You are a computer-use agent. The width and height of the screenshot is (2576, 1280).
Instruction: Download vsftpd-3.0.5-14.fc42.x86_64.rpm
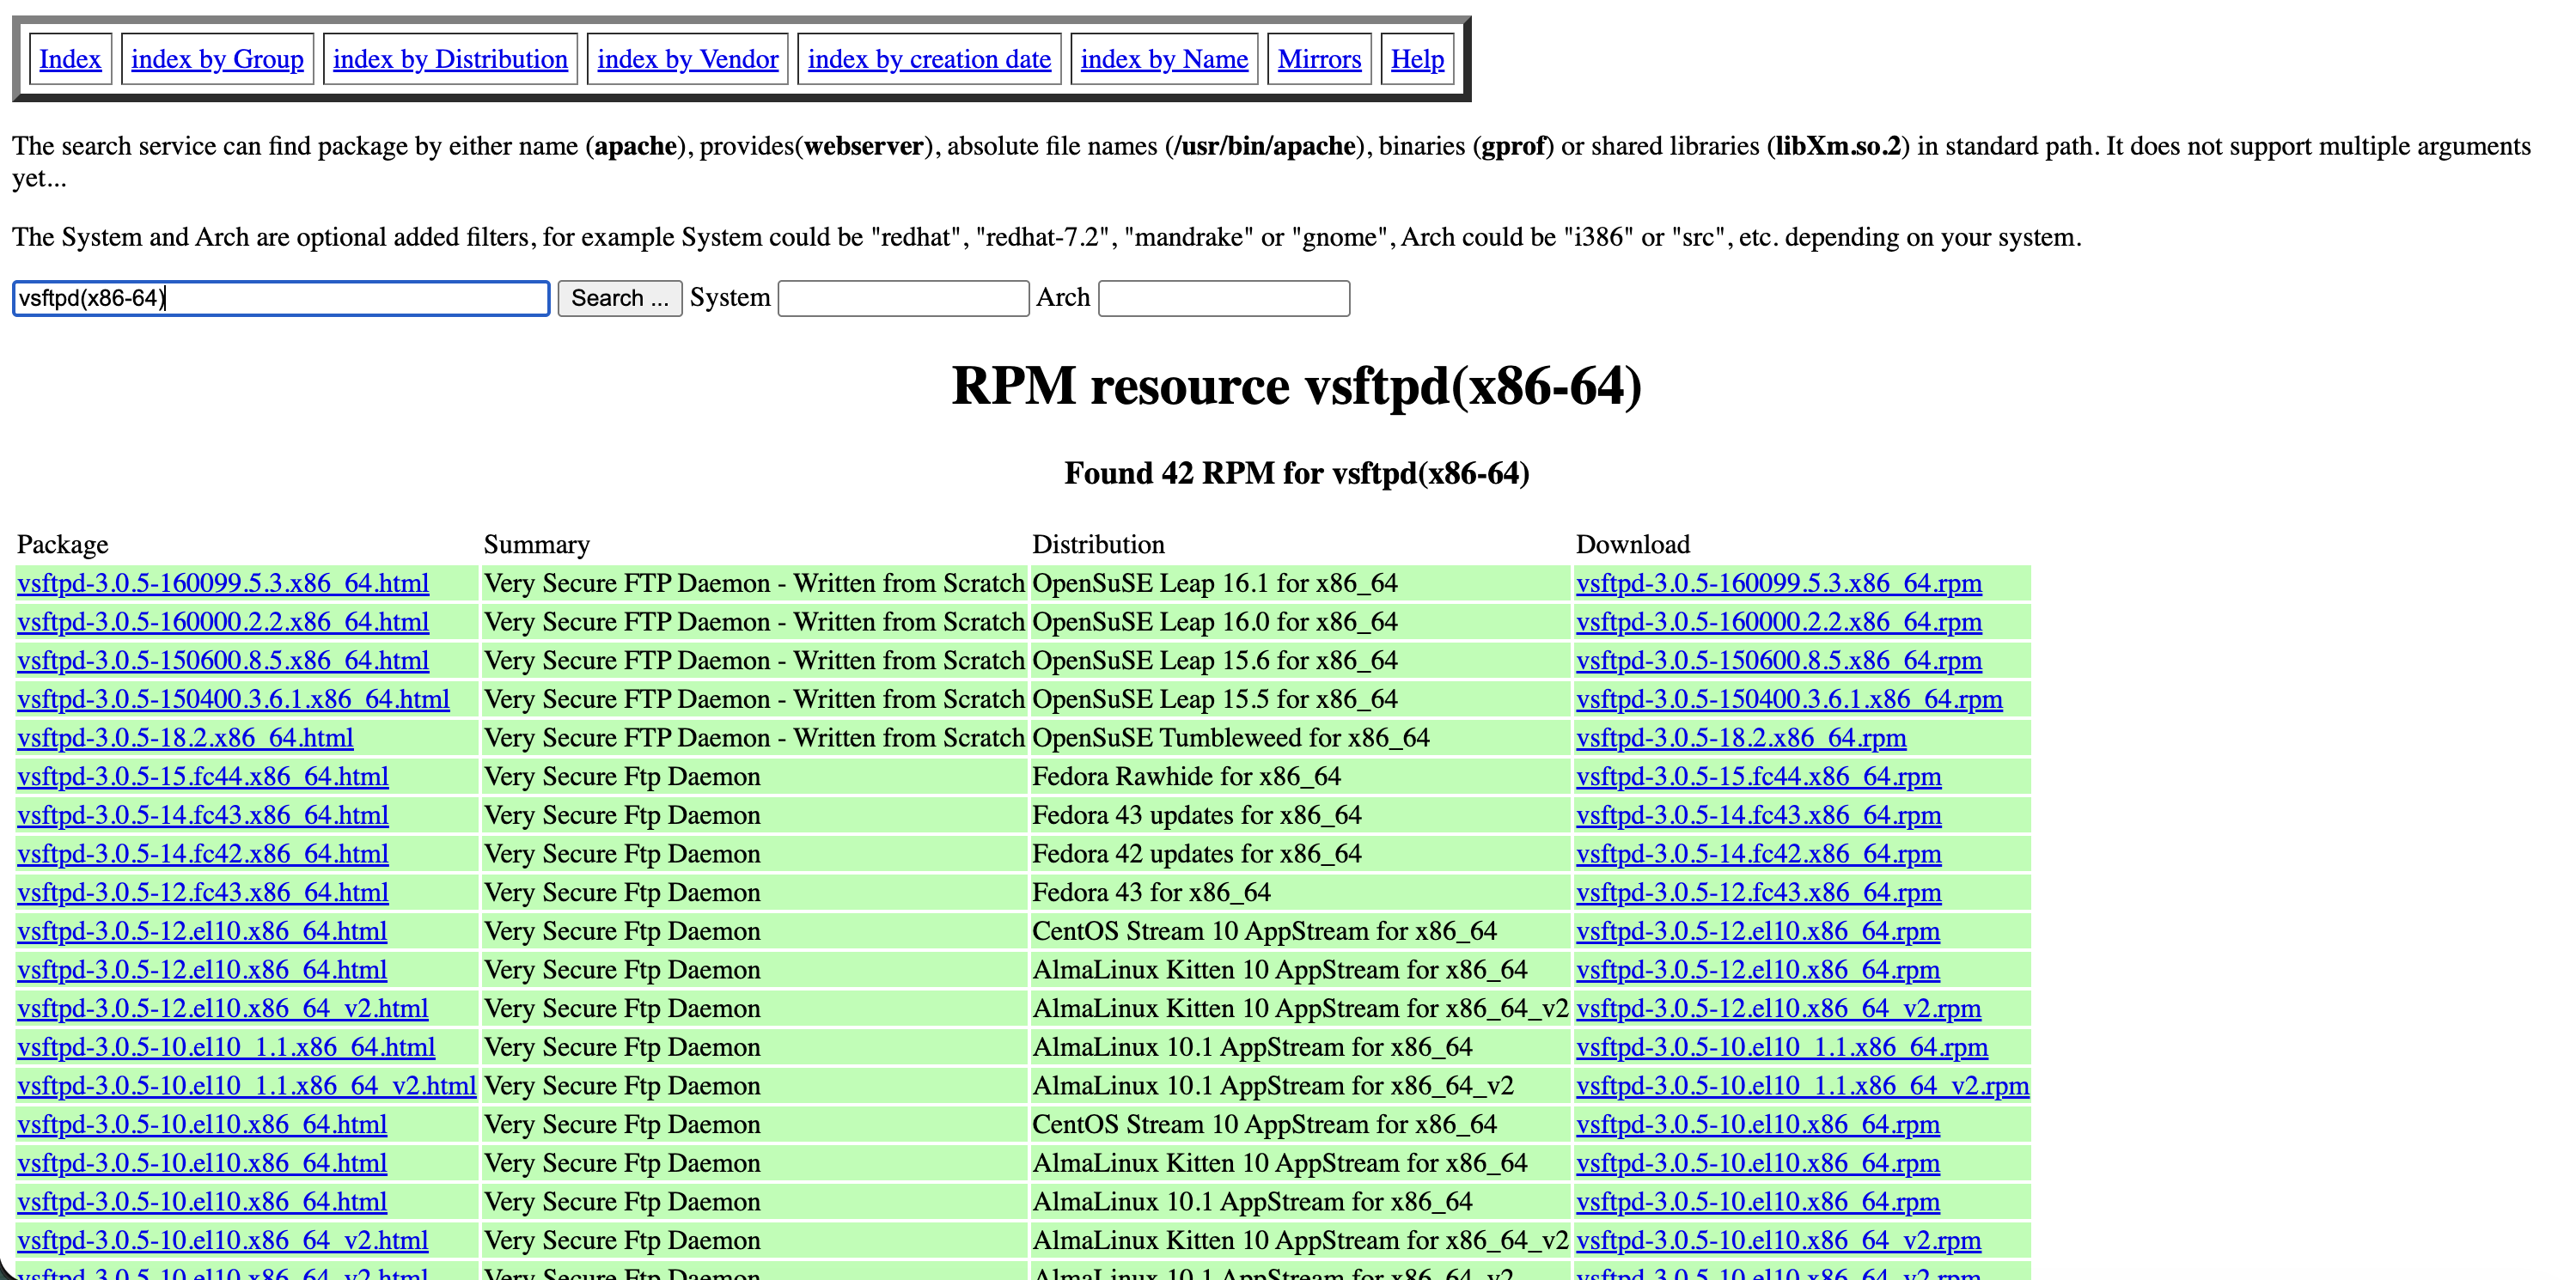tap(1759, 854)
